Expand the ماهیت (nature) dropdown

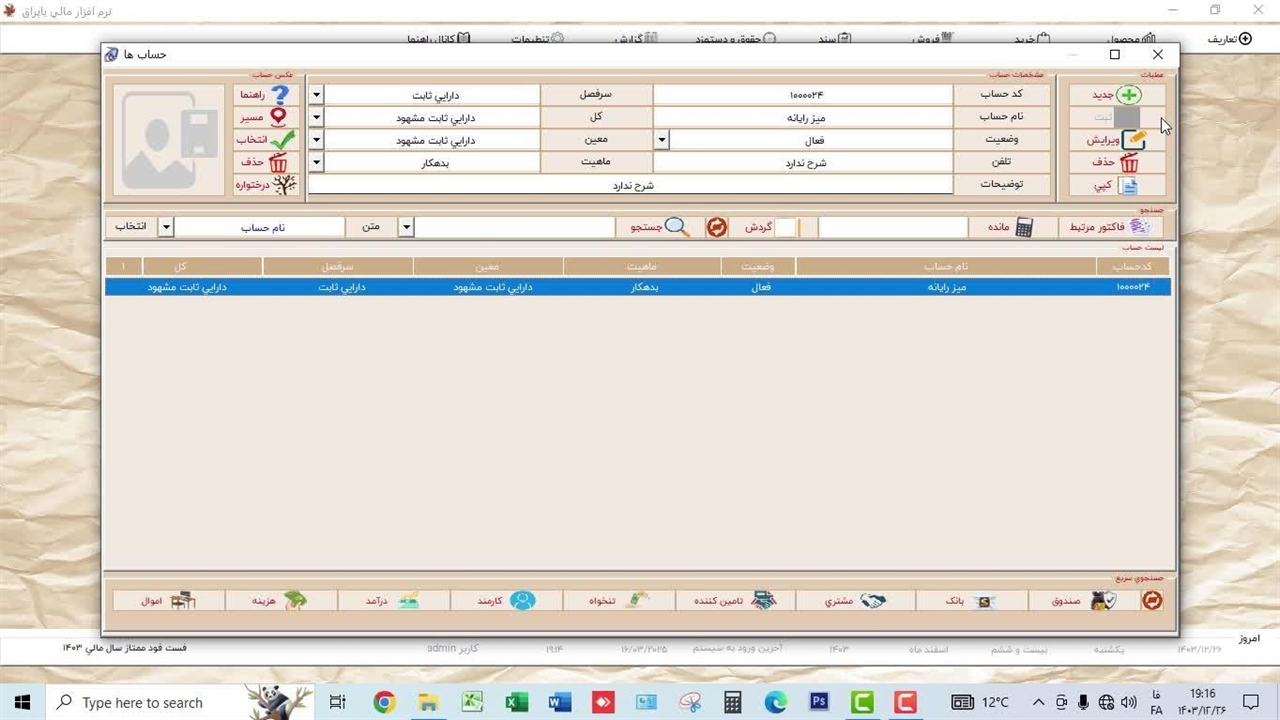click(316, 162)
